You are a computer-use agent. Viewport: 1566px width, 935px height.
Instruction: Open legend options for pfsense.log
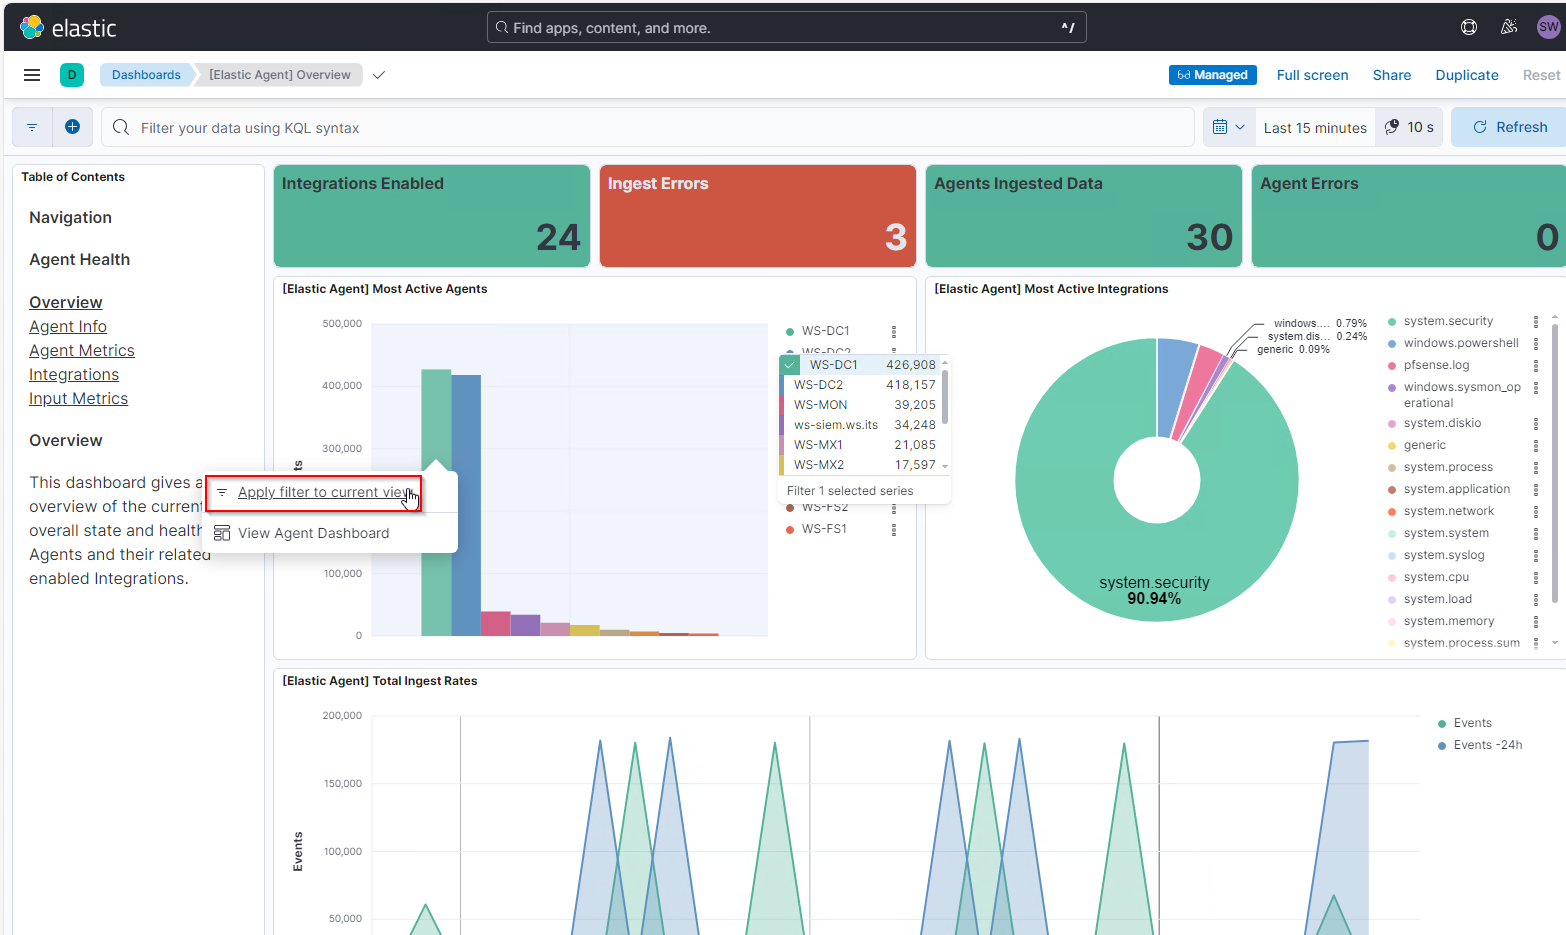coord(1536,365)
